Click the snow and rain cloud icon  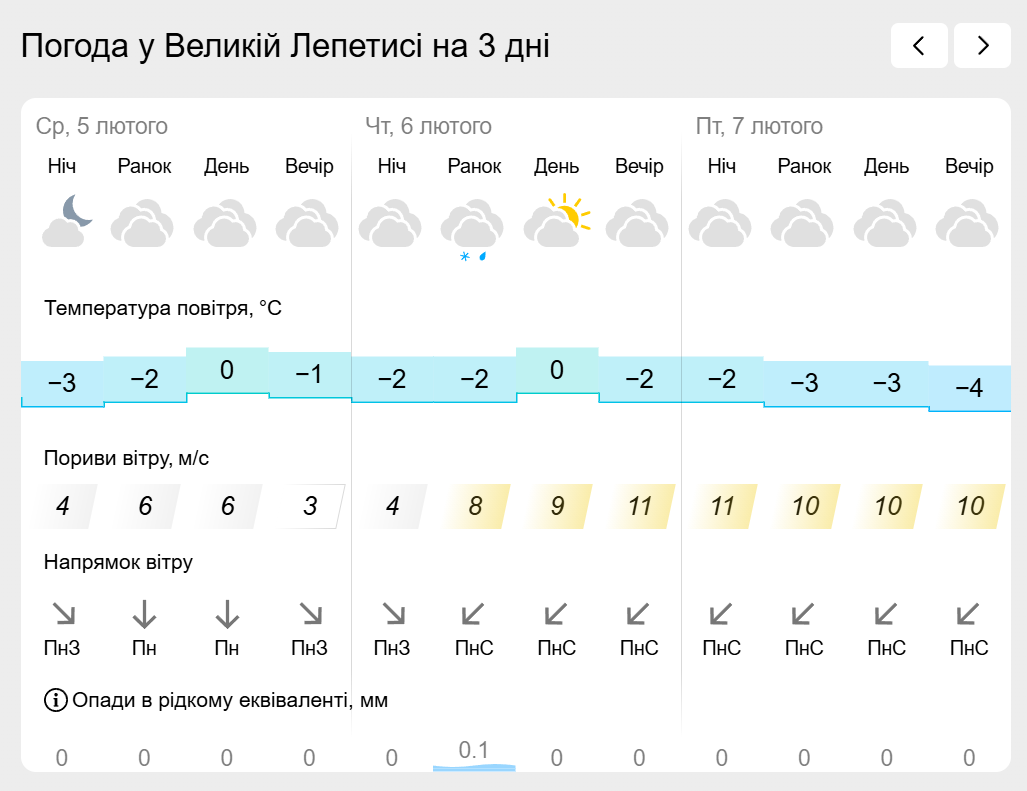(x=472, y=230)
